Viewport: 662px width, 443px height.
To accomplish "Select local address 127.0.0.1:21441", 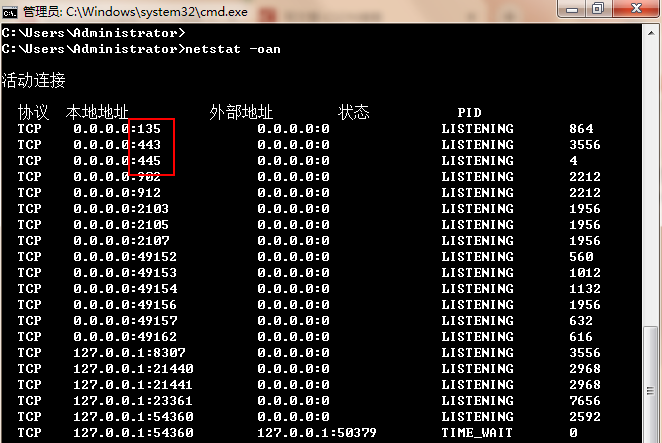I will click(x=133, y=385).
